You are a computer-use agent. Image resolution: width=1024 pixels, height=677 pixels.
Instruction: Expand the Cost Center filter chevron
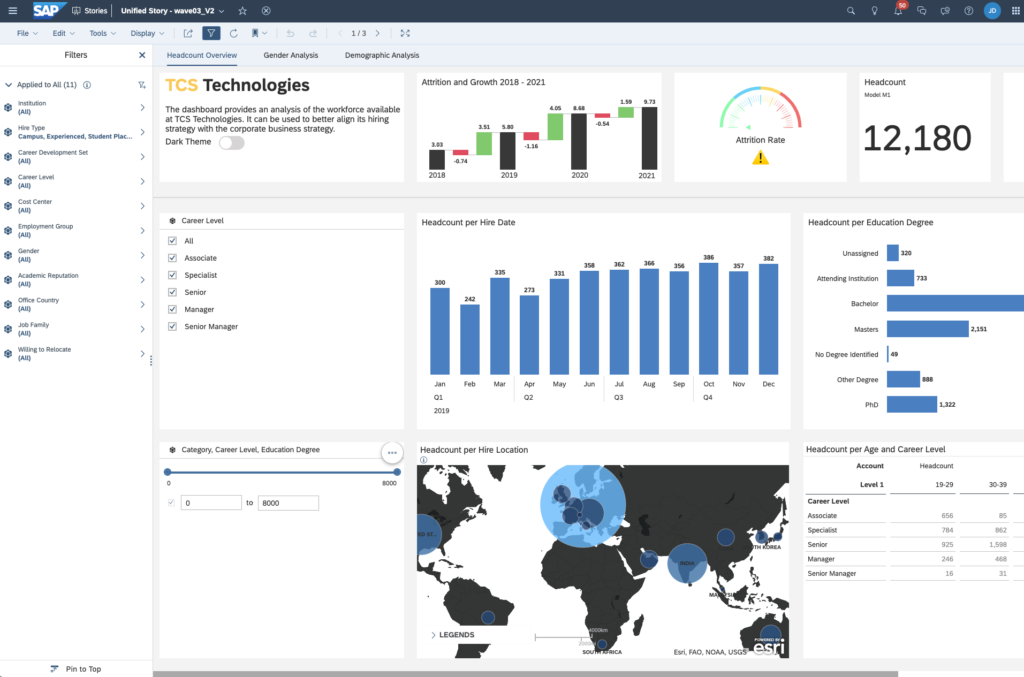142,206
